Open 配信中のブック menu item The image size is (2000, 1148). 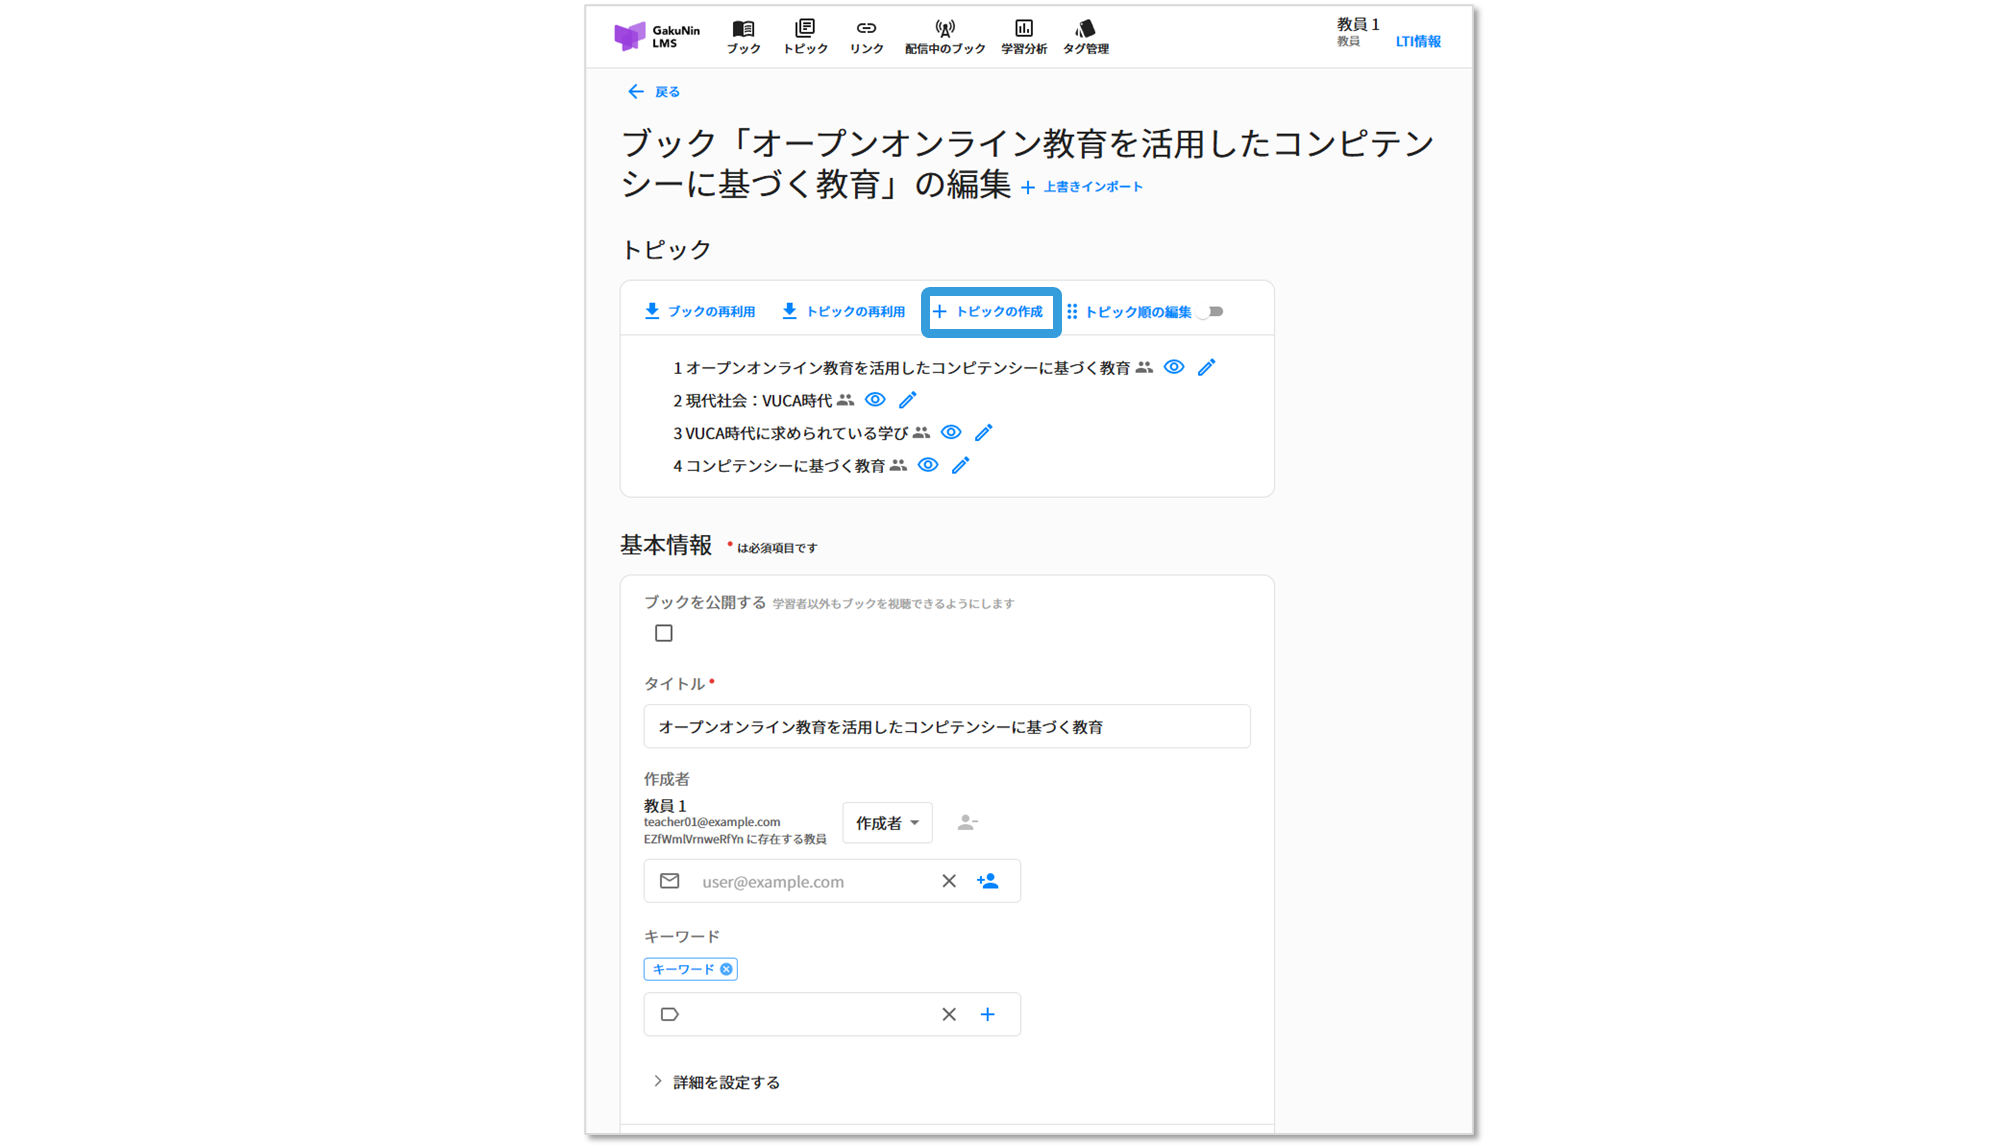(x=944, y=36)
